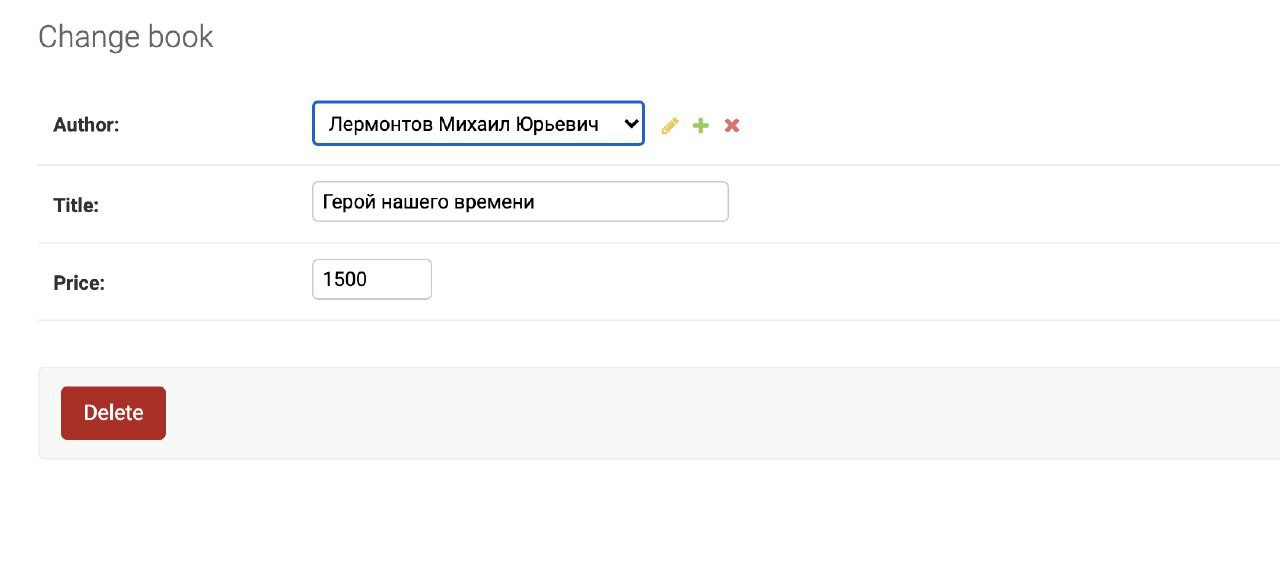Click the red Delete button
Image resolution: width=1280 pixels, height=569 pixels.
[x=113, y=413]
